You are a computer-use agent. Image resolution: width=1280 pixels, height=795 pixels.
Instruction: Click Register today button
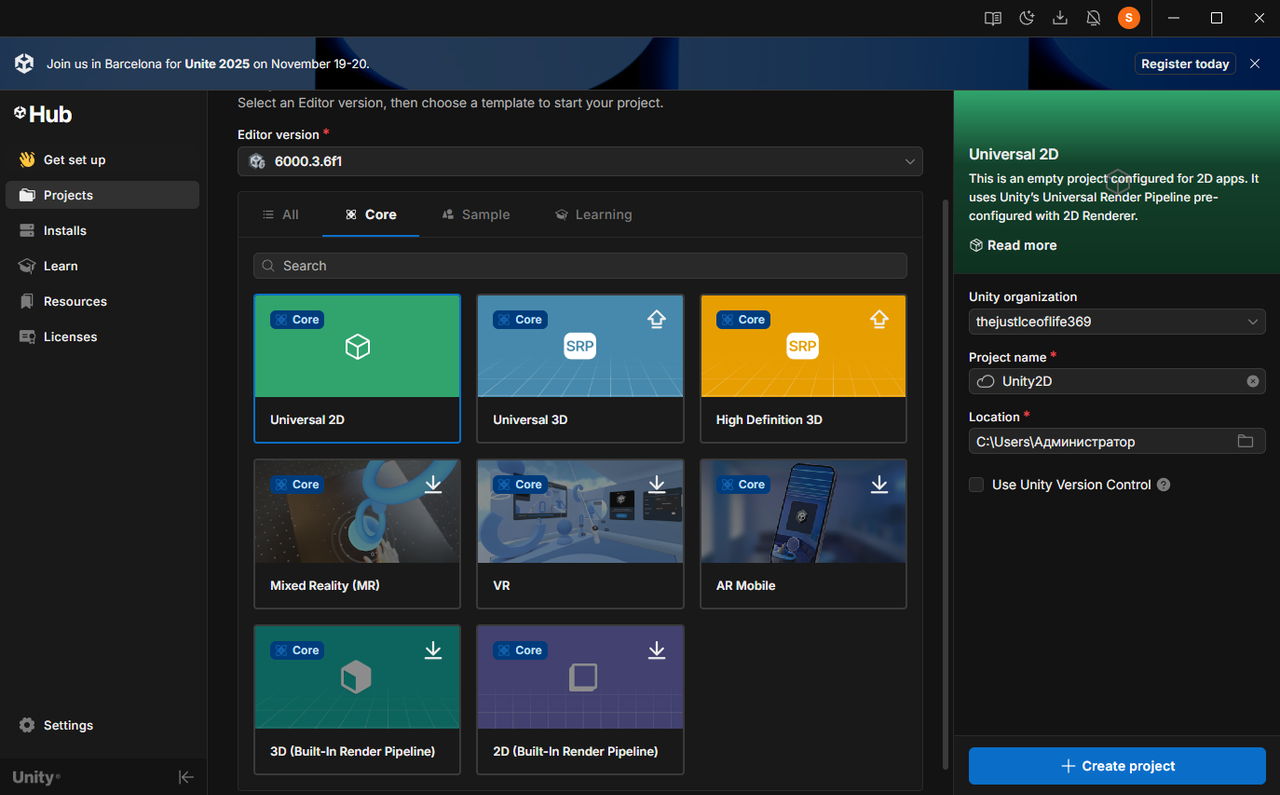click(1185, 64)
